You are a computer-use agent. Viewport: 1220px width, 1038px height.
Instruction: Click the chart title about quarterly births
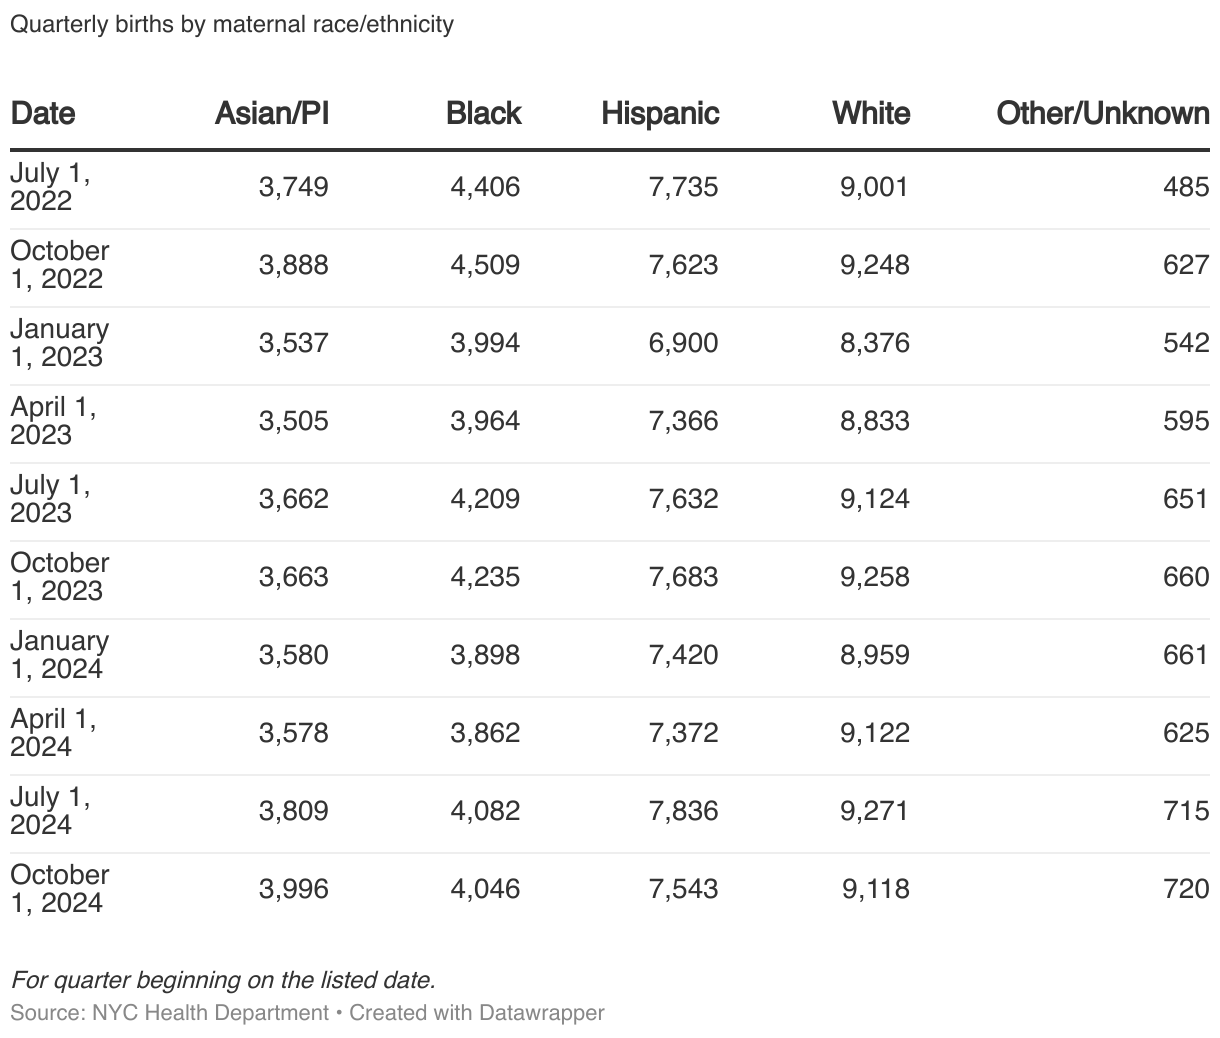point(232,24)
